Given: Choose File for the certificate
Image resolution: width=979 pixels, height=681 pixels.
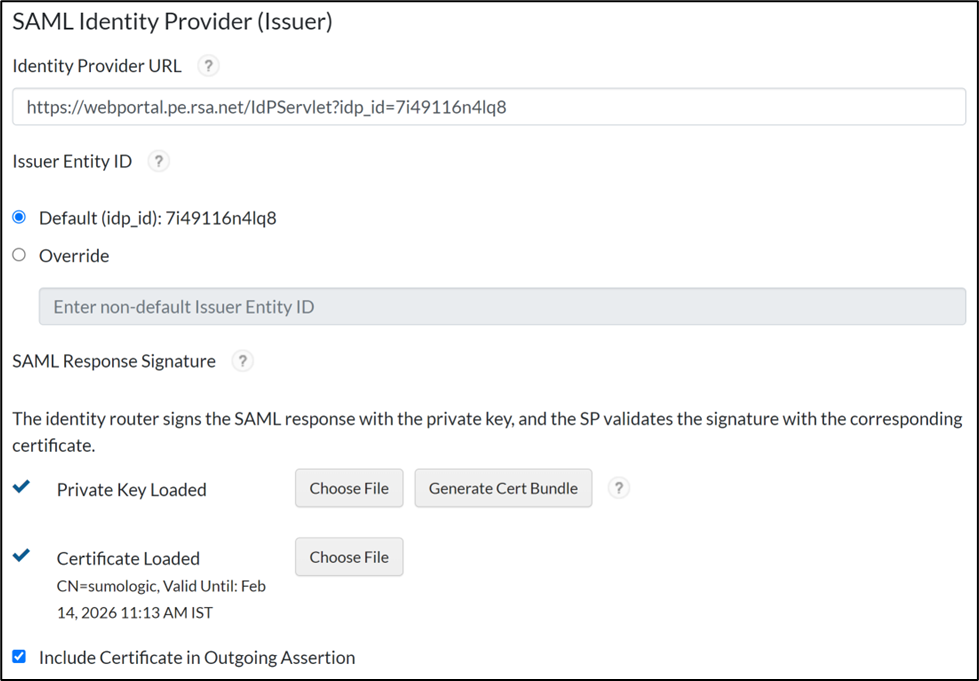Looking at the screenshot, I should click(x=349, y=557).
